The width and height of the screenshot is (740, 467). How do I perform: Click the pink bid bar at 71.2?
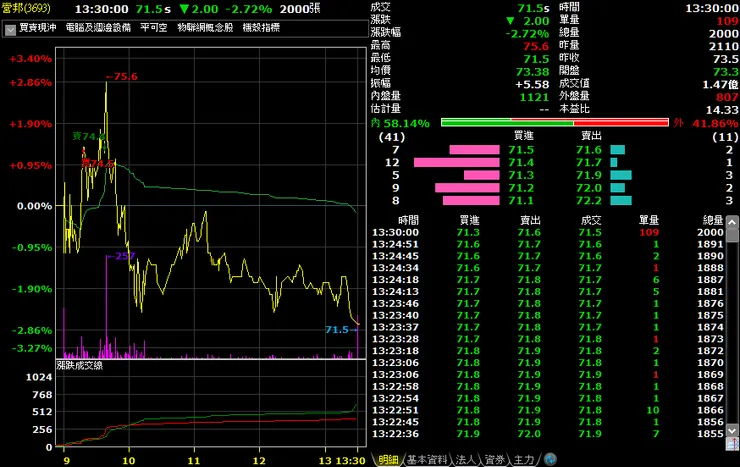point(467,188)
